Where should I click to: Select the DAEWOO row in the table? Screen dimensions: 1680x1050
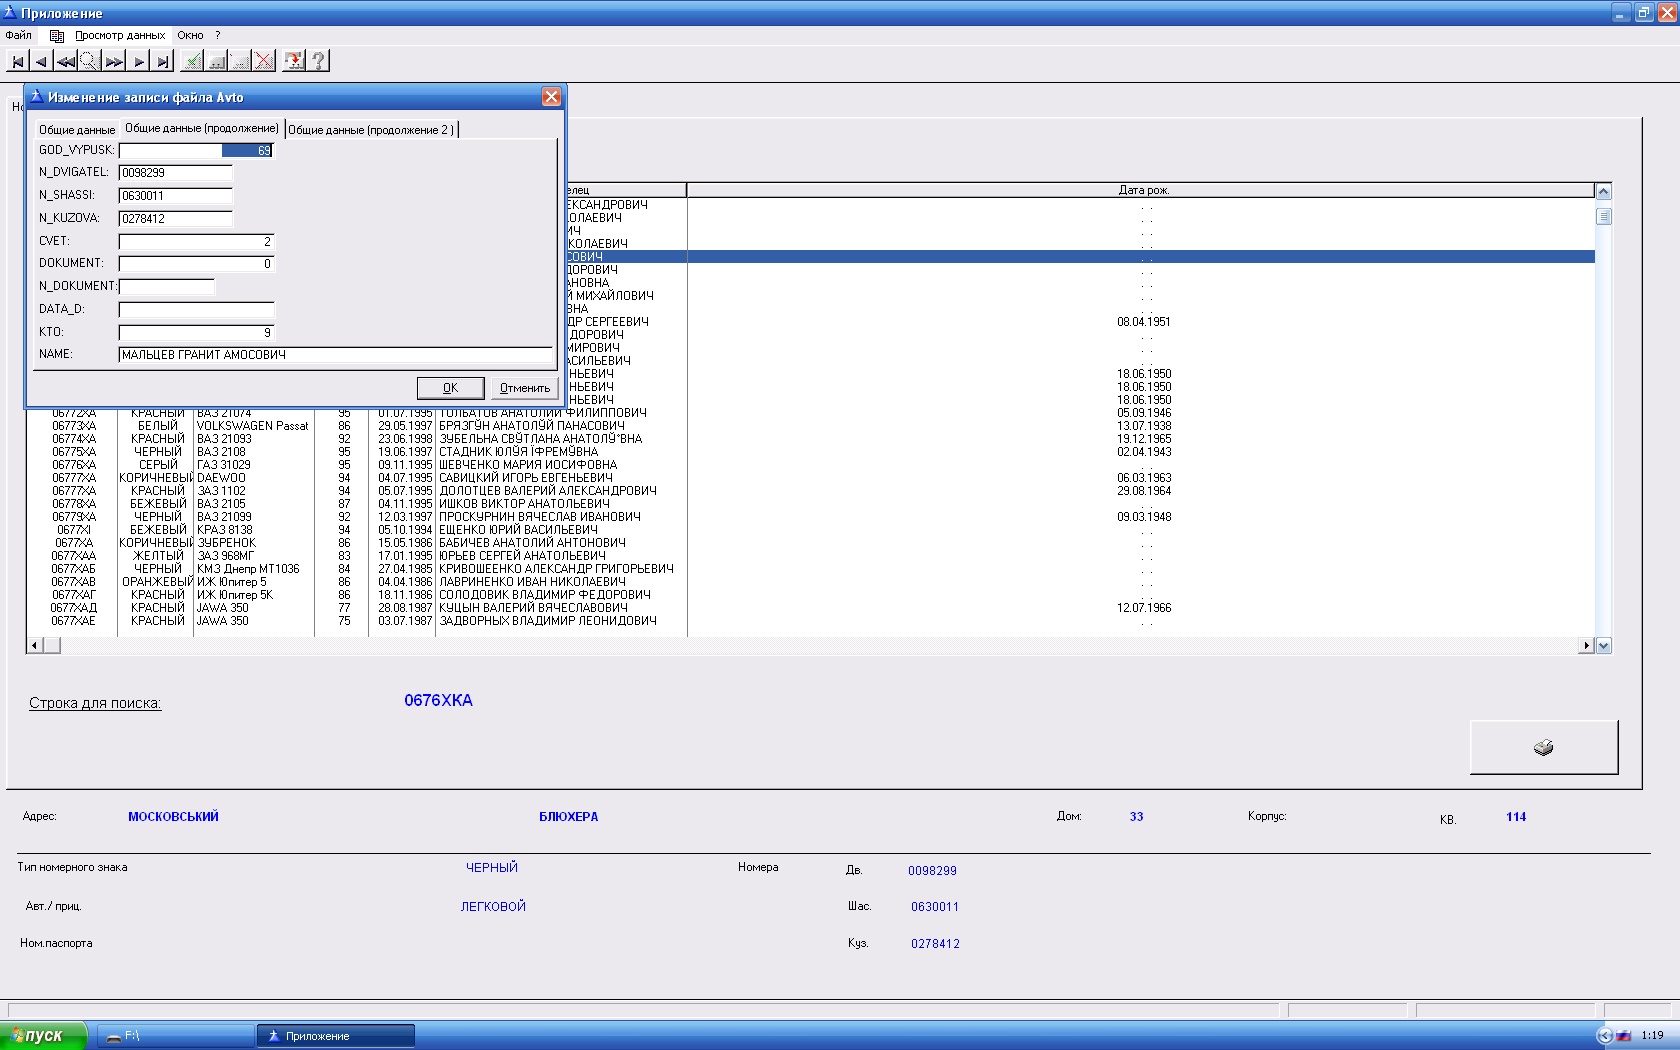click(810, 478)
